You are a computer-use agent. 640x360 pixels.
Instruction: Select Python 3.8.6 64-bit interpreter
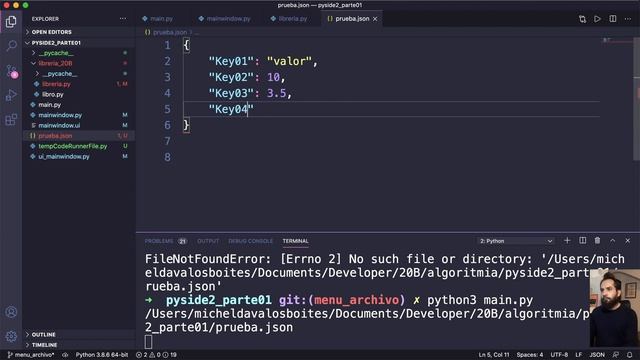(102, 355)
